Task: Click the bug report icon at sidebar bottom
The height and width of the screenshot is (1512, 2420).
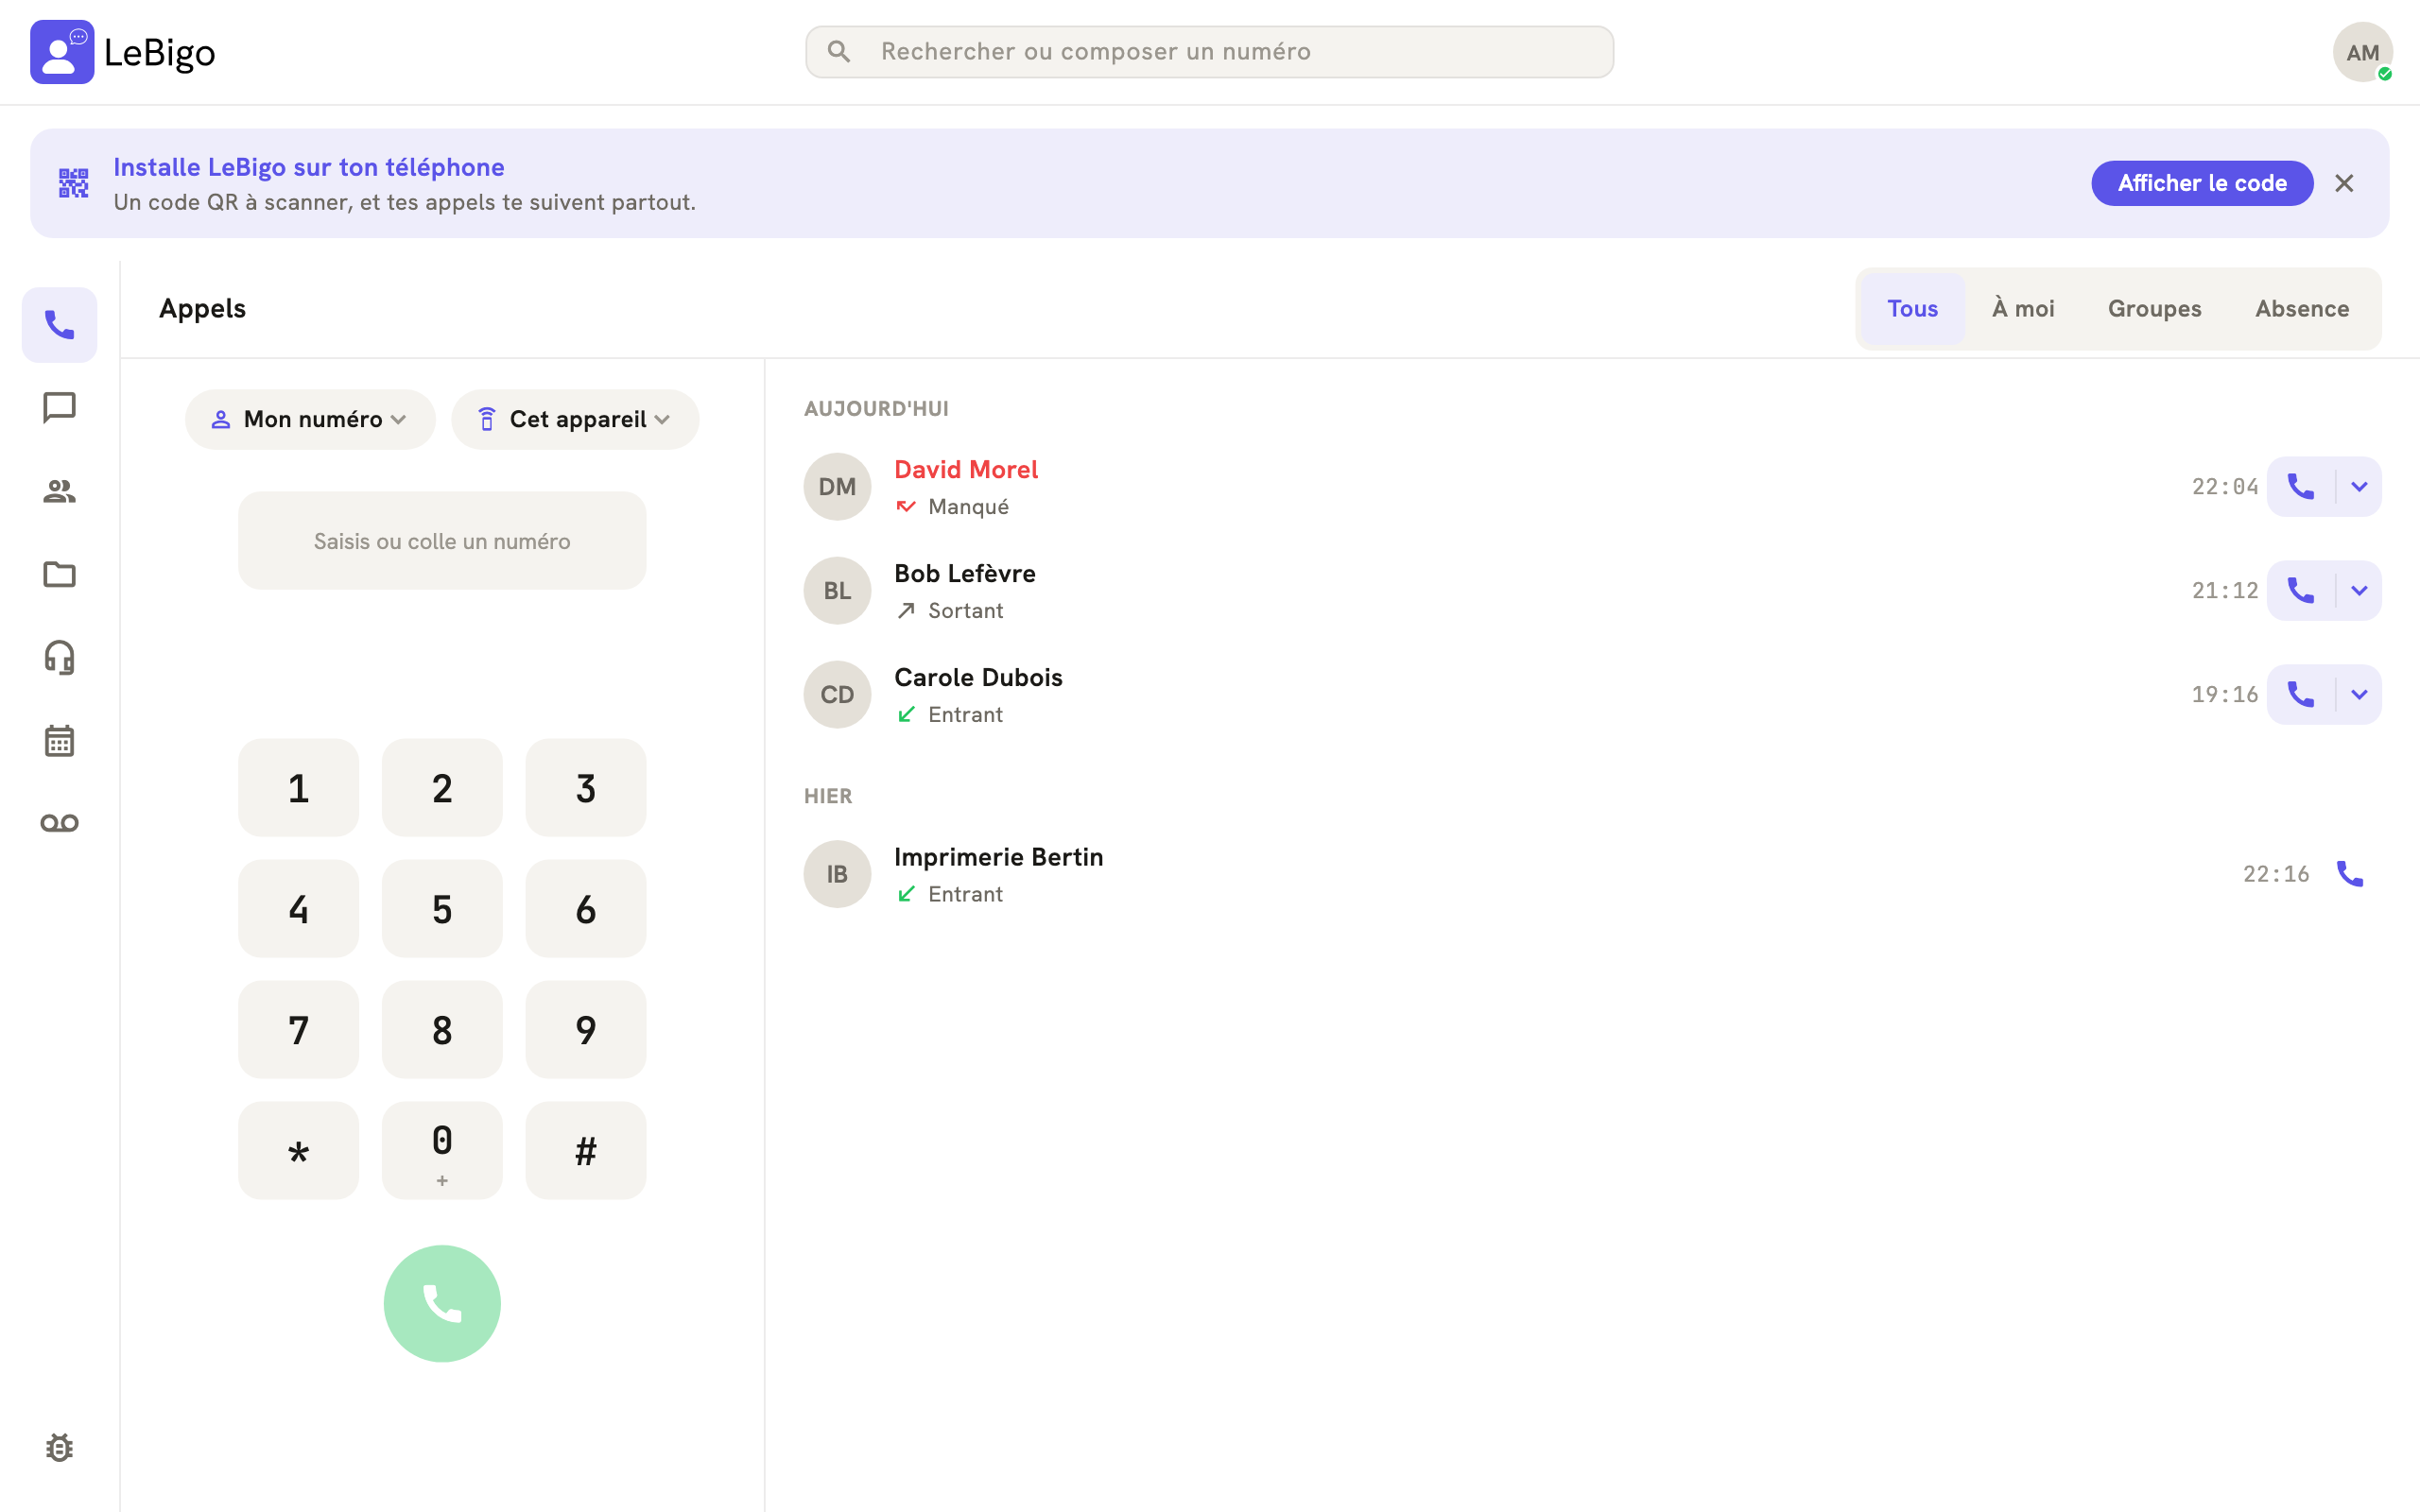Action: [x=59, y=1447]
